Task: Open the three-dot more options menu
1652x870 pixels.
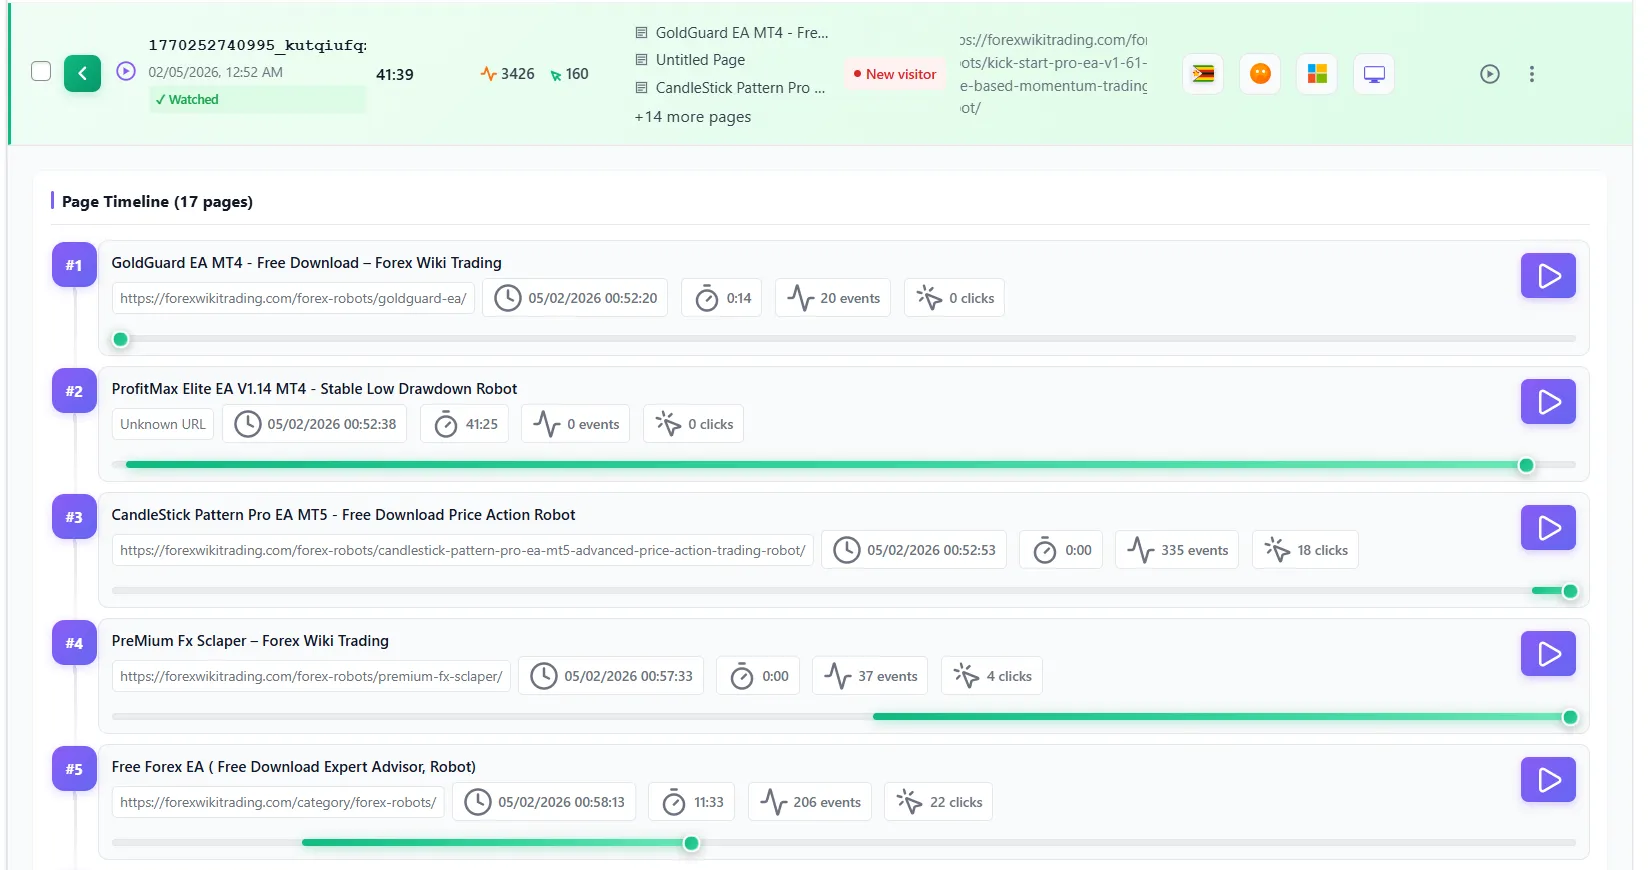Action: click(1532, 74)
